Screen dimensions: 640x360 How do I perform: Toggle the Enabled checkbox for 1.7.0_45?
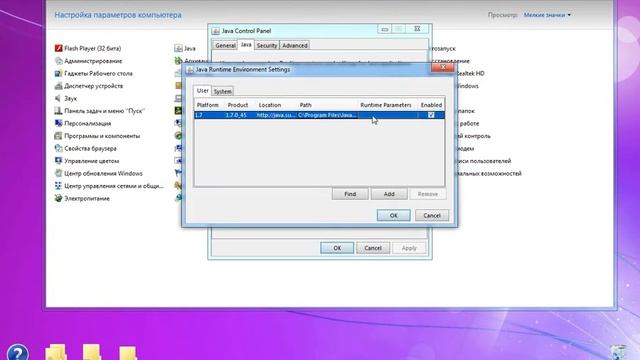coord(431,115)
